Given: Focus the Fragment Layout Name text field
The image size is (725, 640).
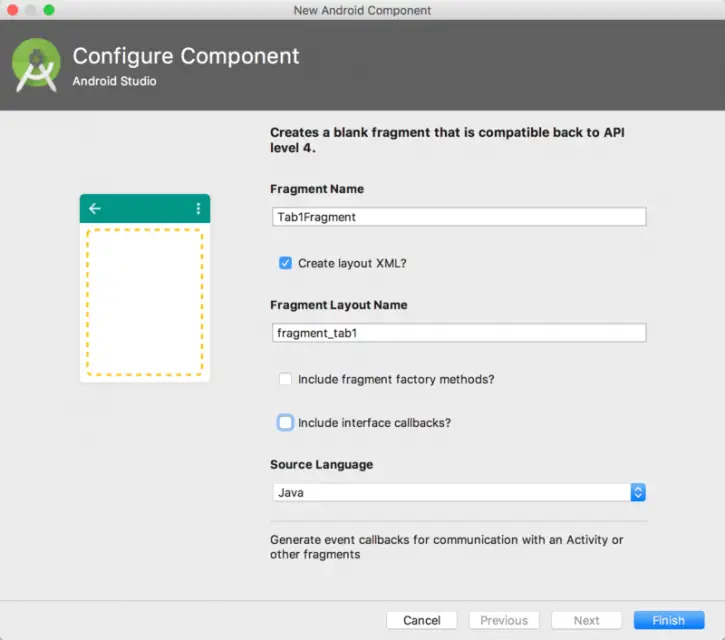Looking at the screenshot, I should pos(458,333).
